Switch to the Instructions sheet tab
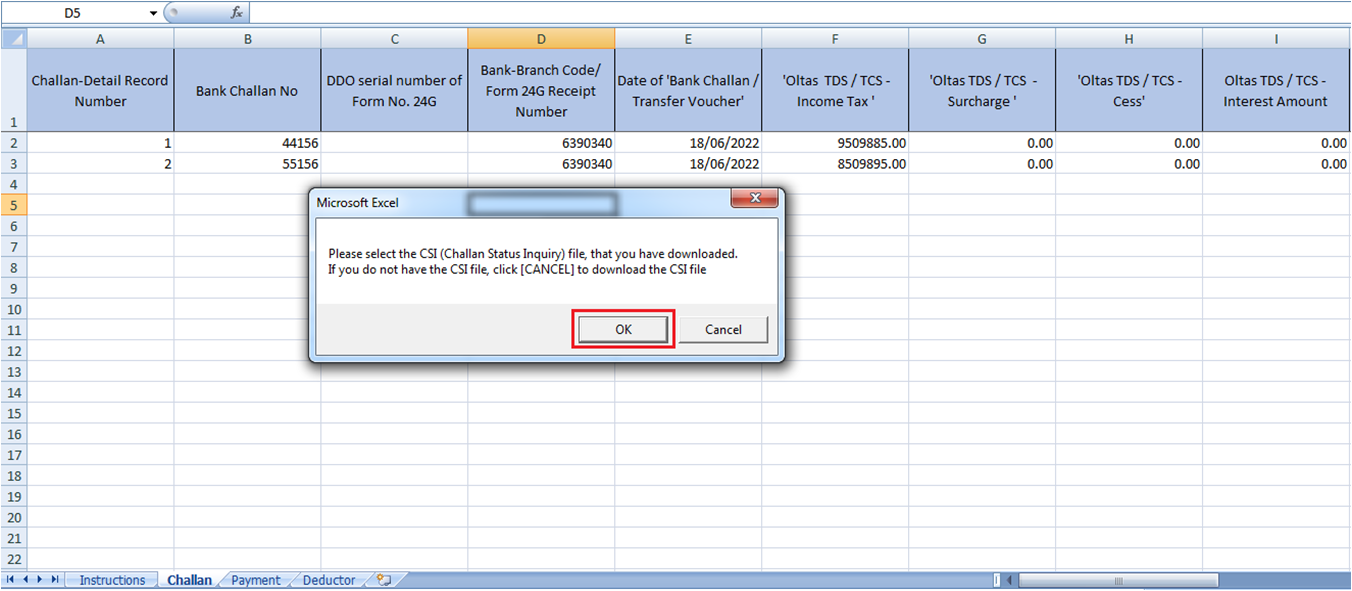1352x591 pixels. pos(111,579)
